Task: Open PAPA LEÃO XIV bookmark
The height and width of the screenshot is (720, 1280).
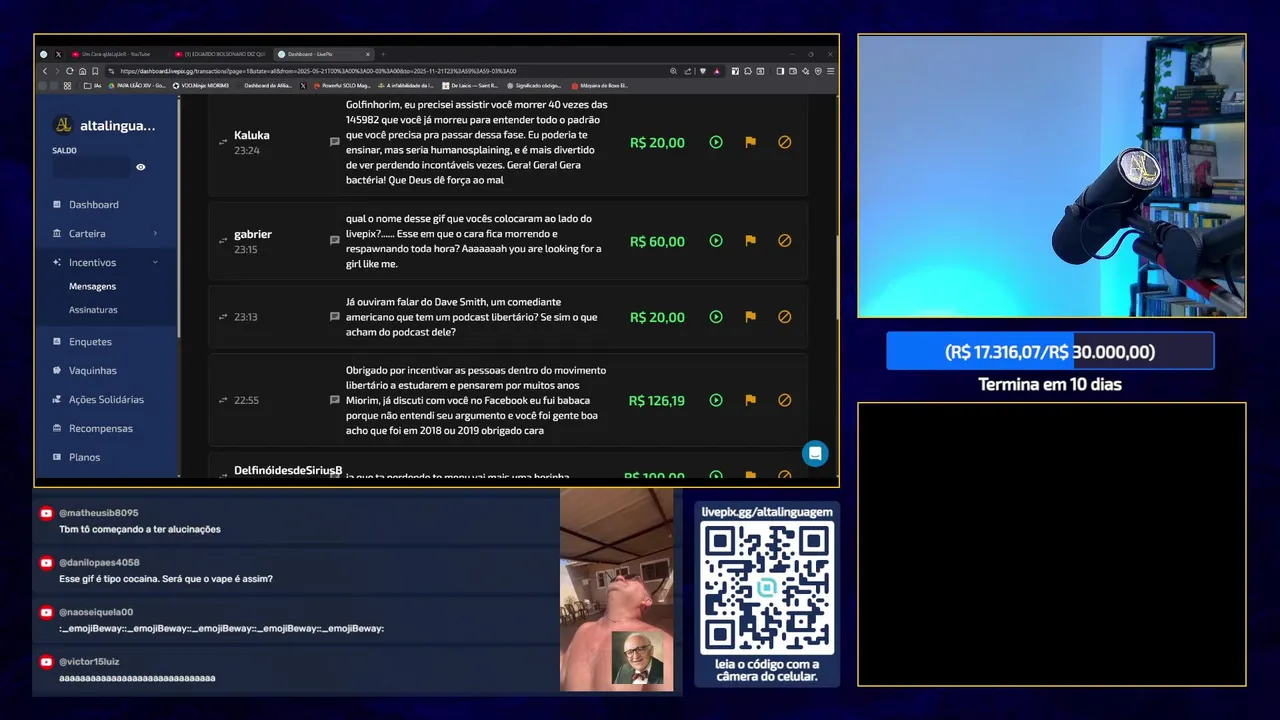Action: click(136, 86)
